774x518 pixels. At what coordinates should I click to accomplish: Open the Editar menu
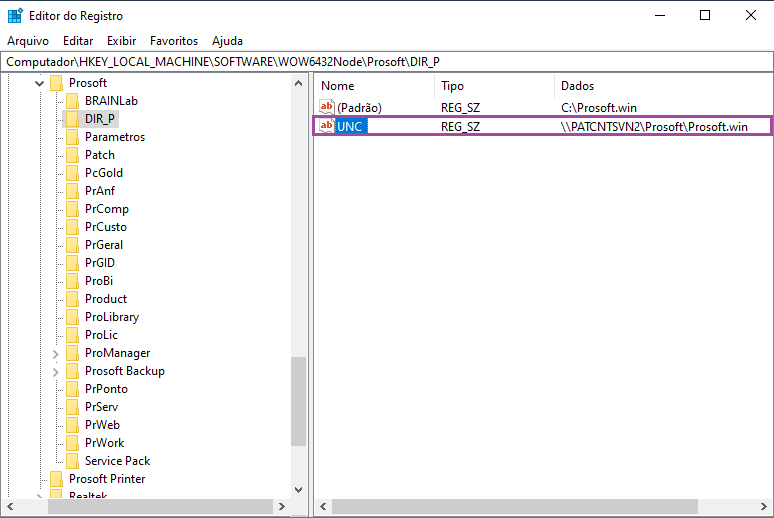(x=78, y=41)
